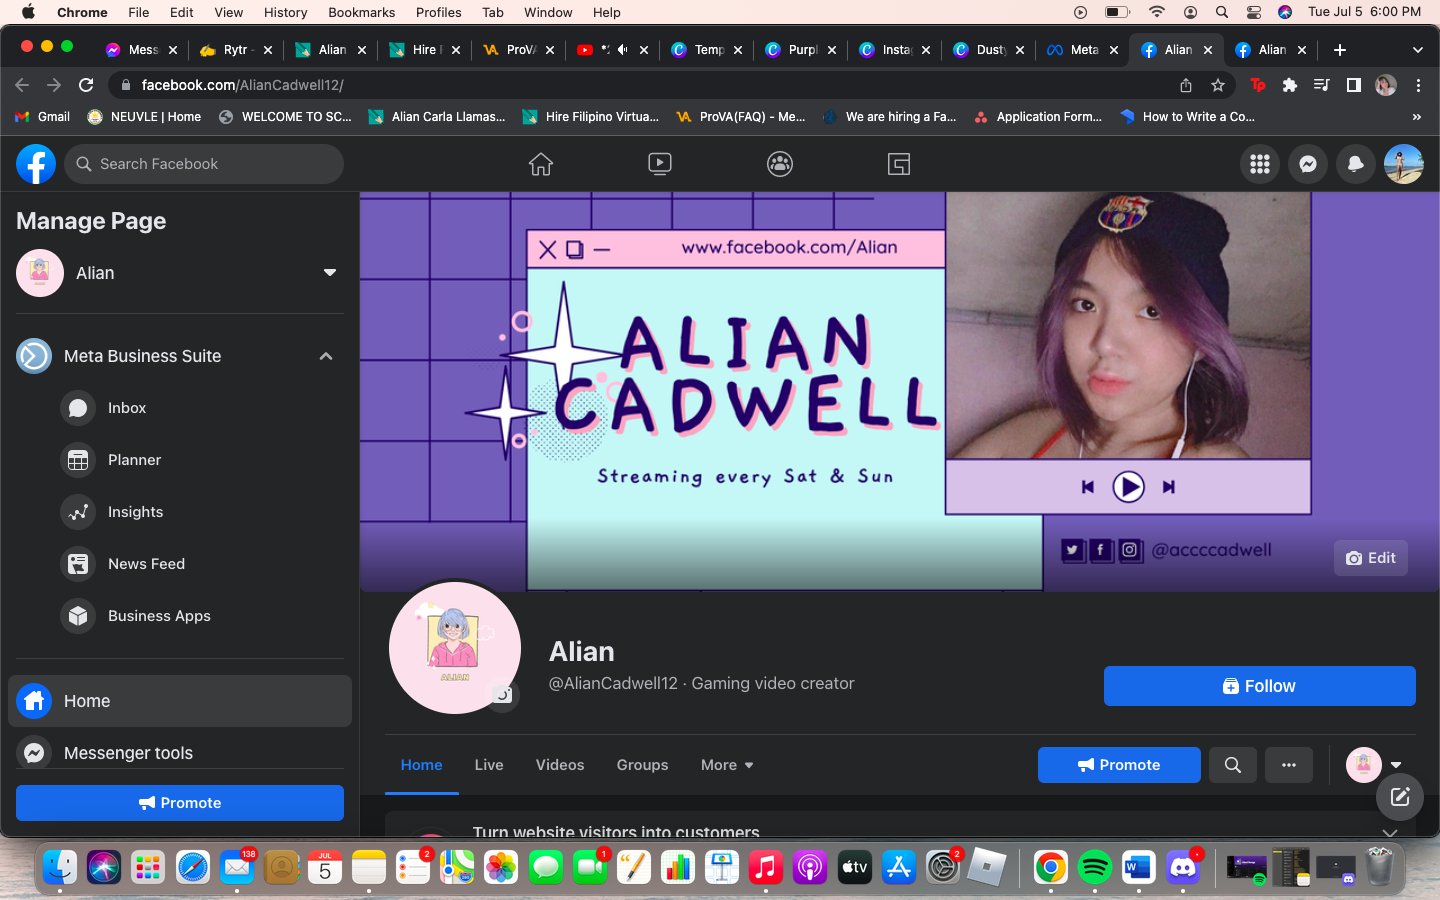Switch to the Videos tab
Screen dimensions: 1440x900
(x=560, y=765)
